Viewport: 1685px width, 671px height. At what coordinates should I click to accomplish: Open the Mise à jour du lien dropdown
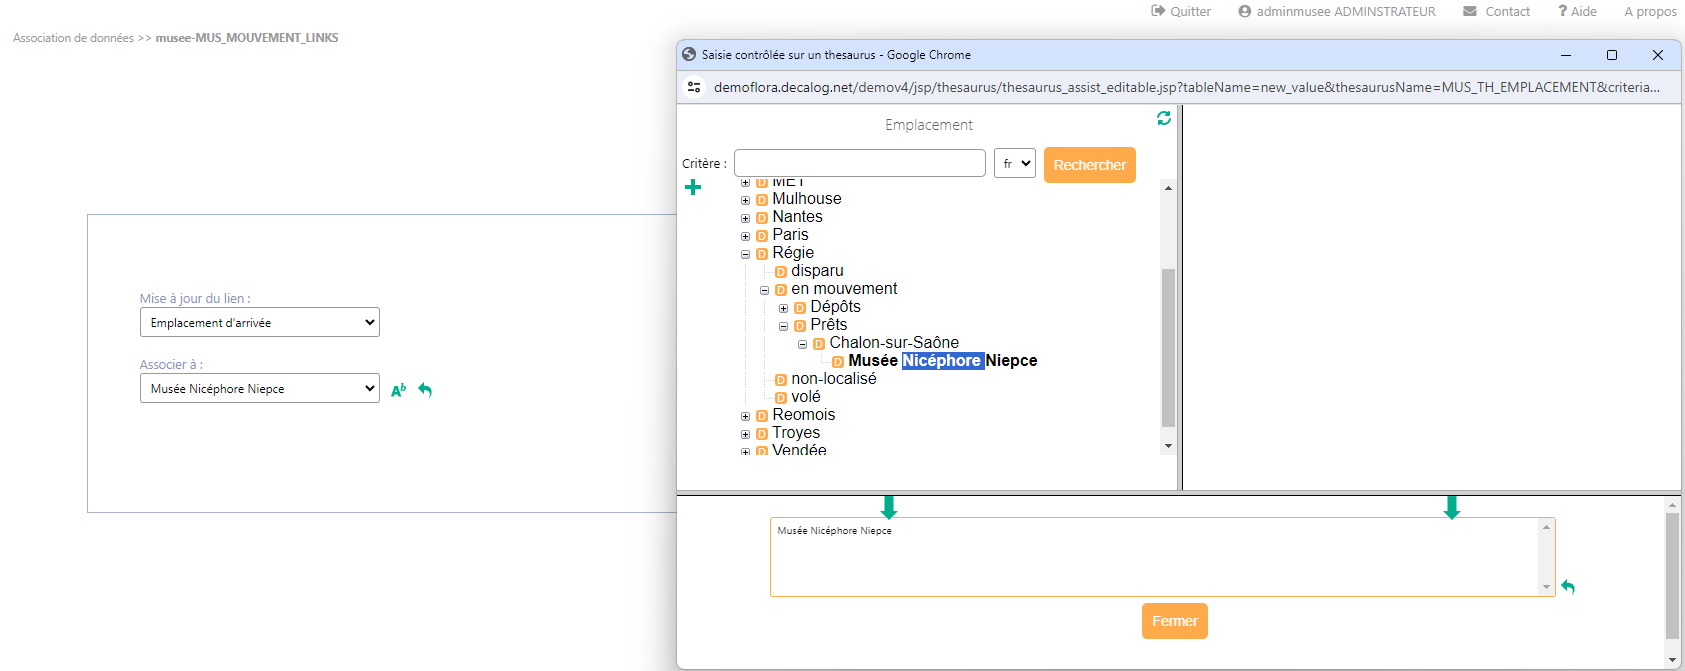click(x=260, y=322)
